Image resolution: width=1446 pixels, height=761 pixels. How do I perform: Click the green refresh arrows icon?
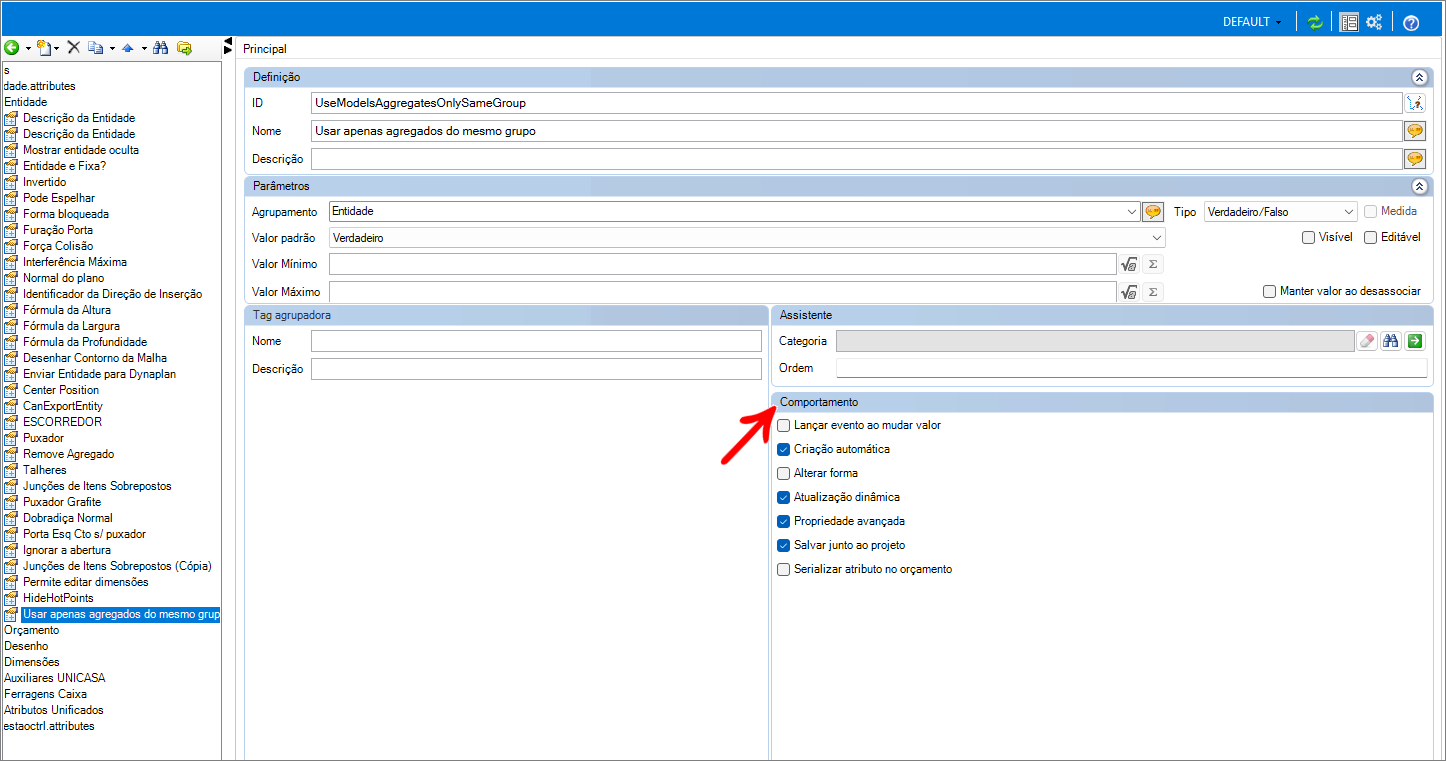(x=1315, y=22)
